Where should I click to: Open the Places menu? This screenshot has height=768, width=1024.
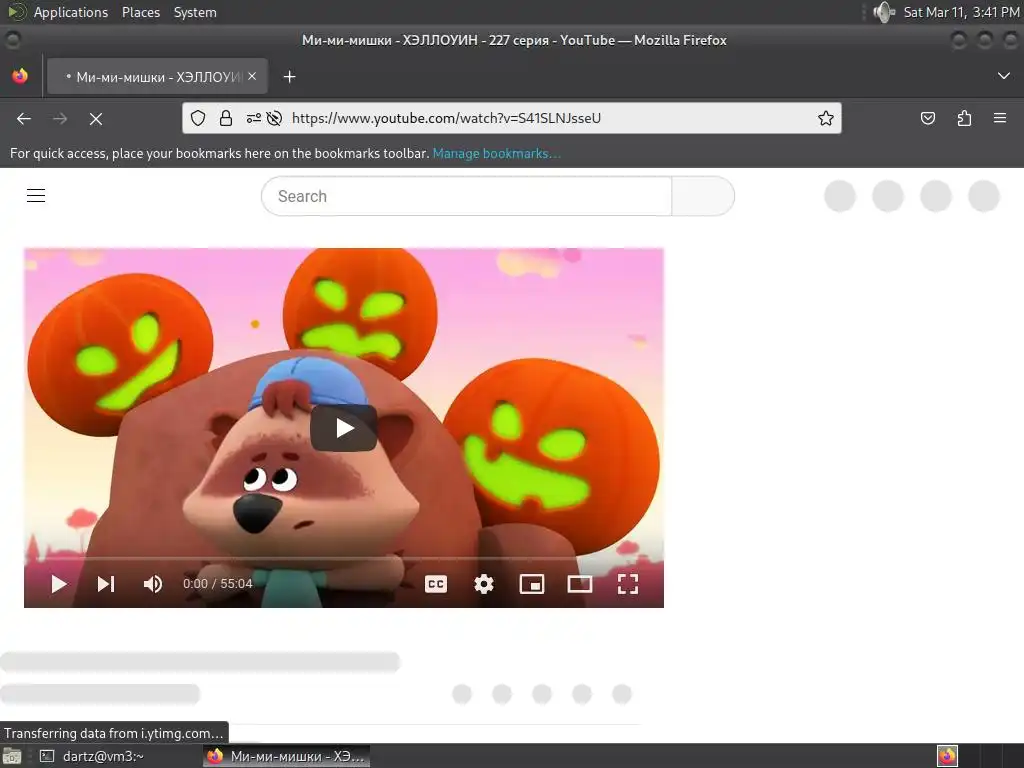tap(141, 12)
